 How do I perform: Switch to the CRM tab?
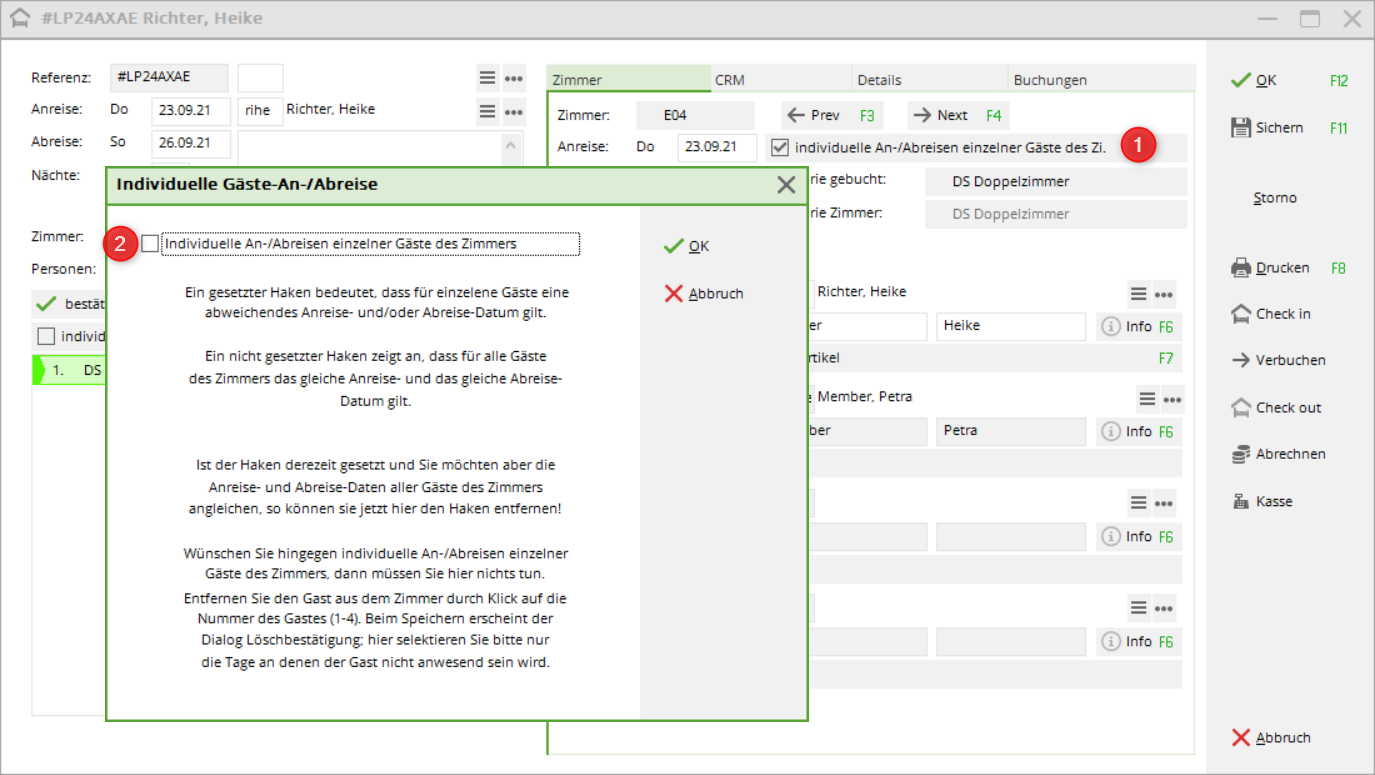pos(730,80)
